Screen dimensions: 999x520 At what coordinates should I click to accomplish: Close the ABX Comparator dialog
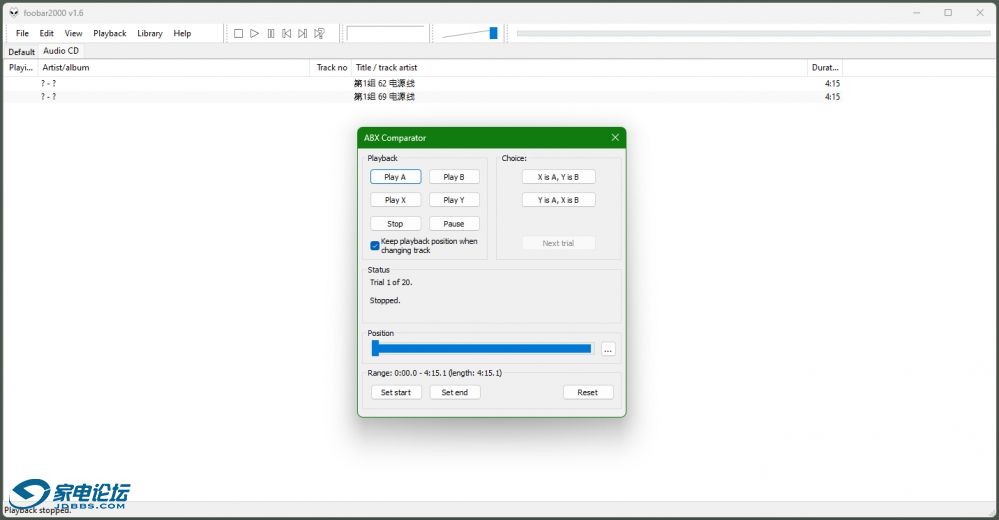tap(615, 138)
